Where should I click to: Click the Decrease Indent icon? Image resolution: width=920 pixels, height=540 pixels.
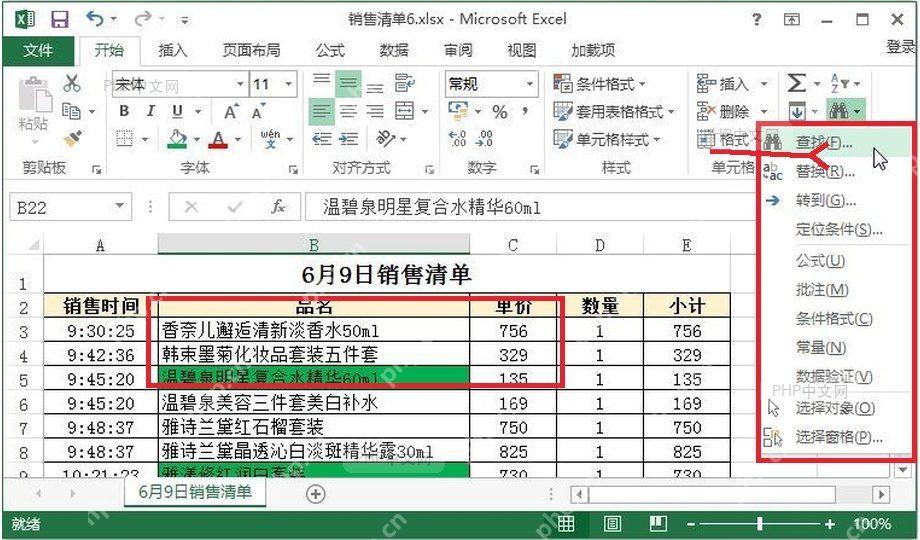[321, 139]
